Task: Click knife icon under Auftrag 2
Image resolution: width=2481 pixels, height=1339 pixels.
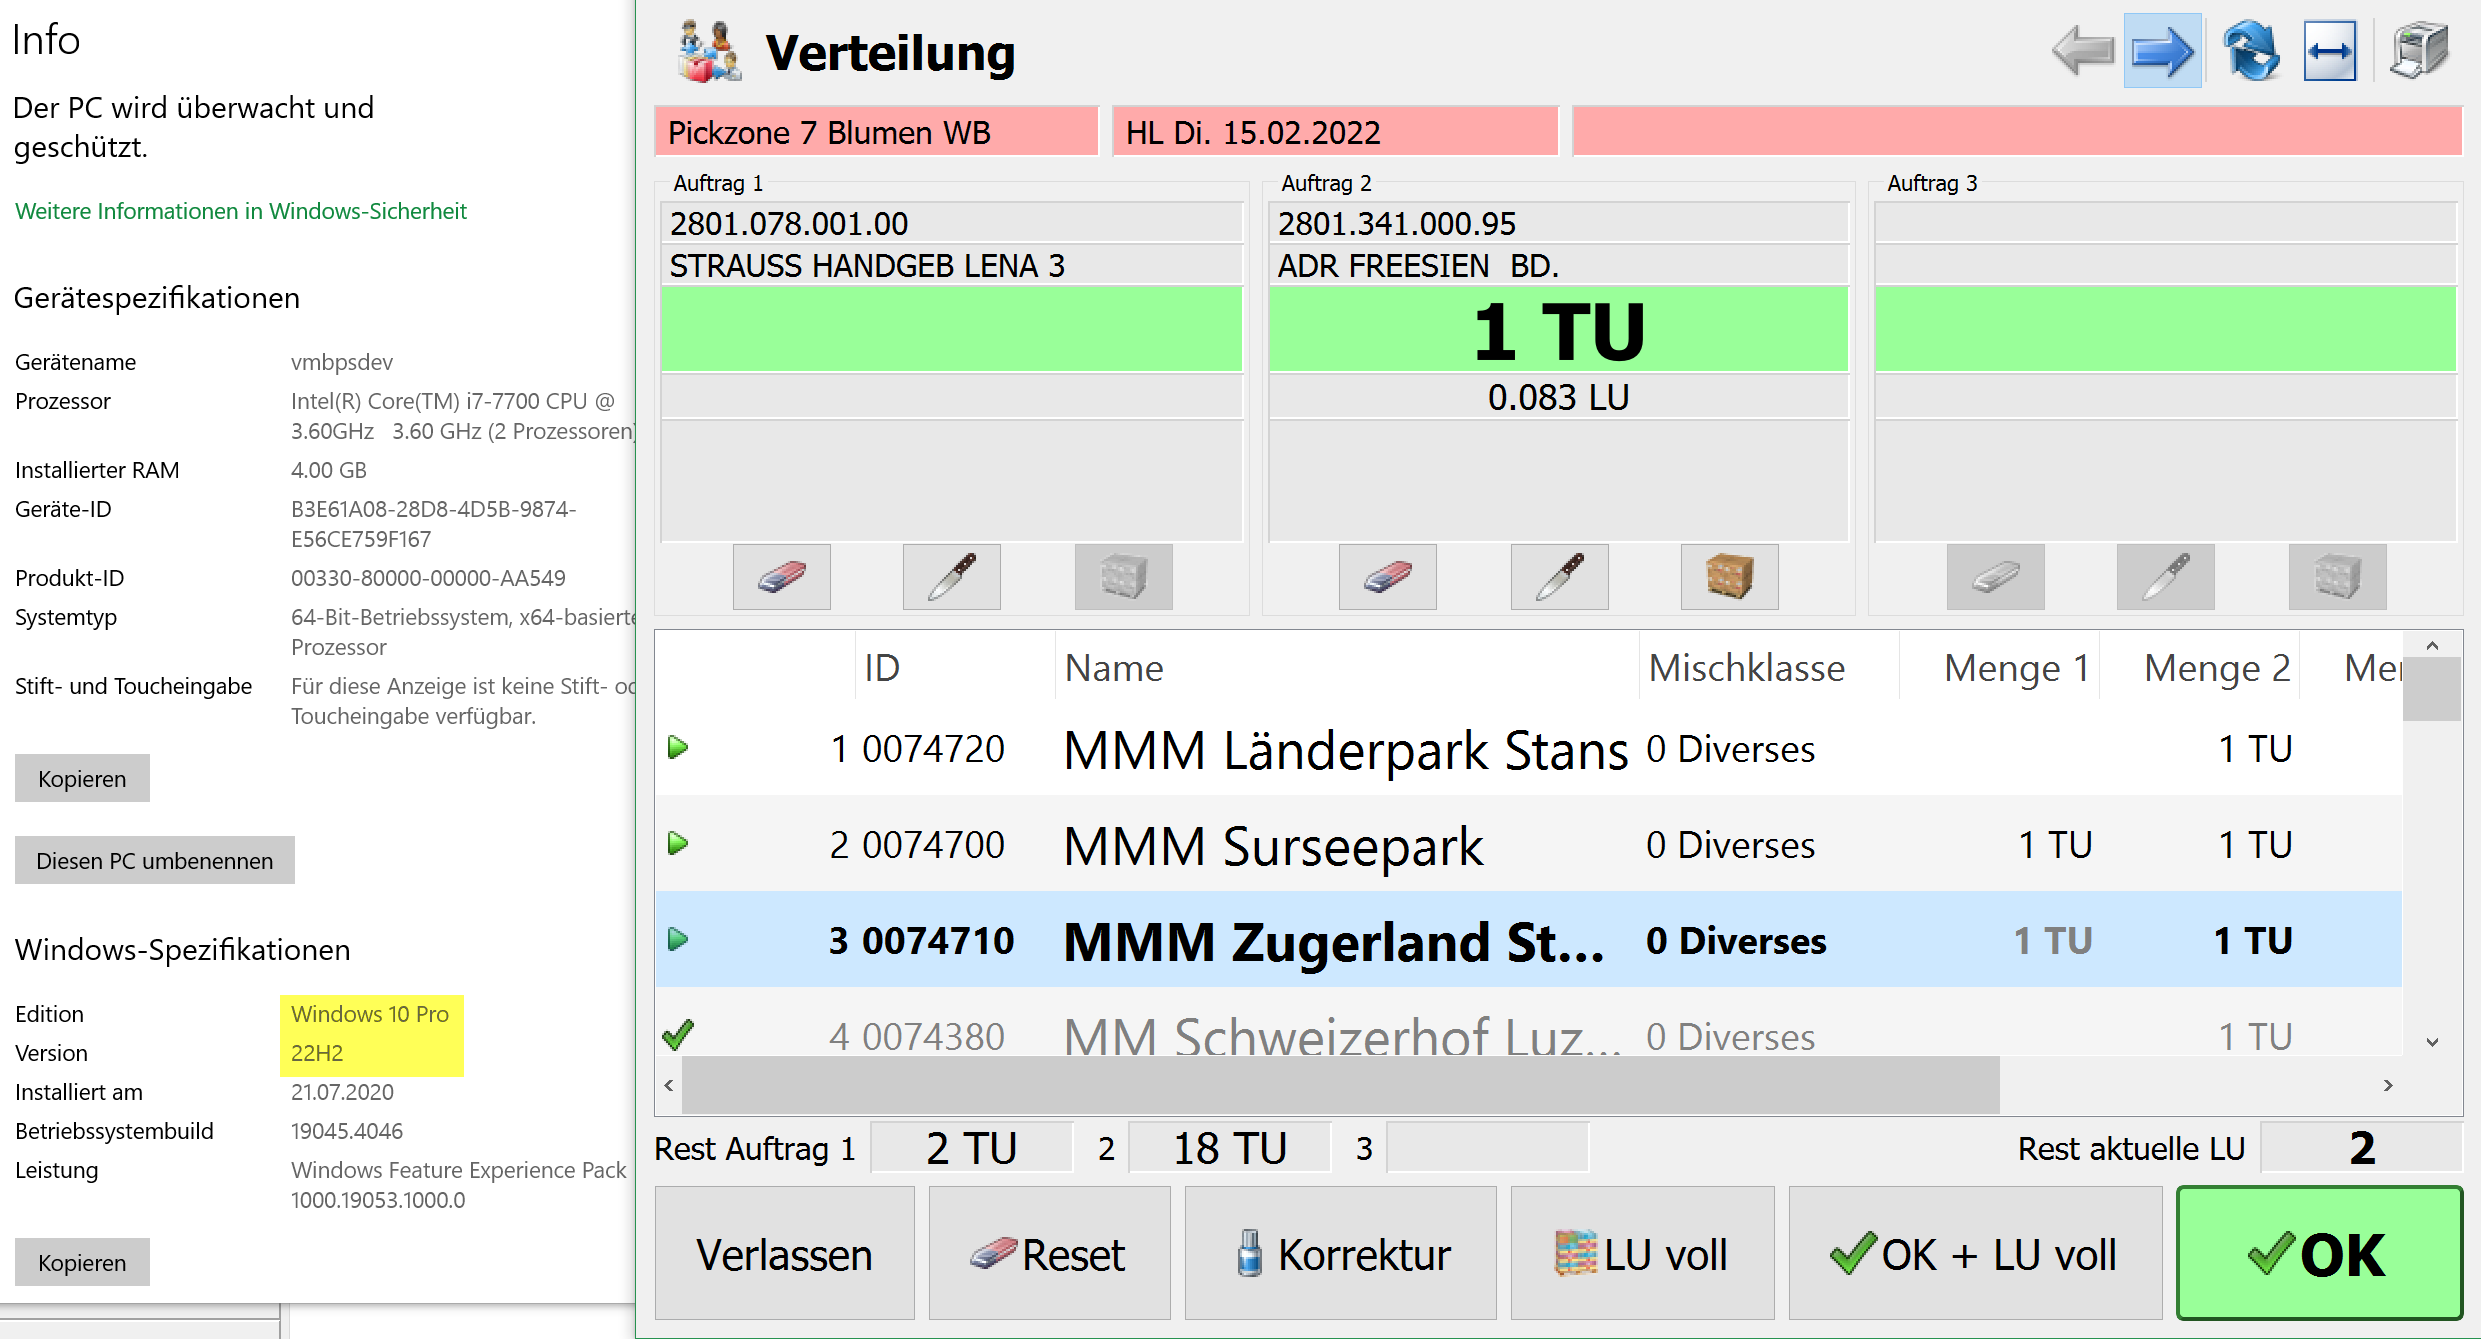Action: tap(1559, 577)
